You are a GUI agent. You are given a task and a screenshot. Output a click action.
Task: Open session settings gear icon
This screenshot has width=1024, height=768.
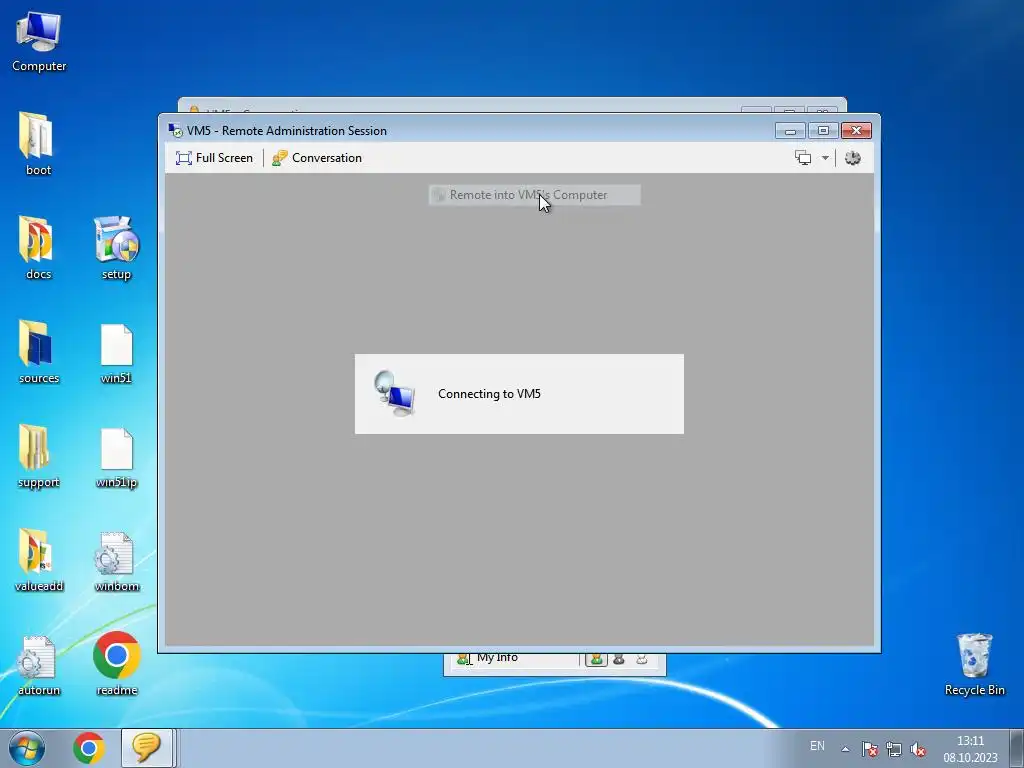click(852, 158)
